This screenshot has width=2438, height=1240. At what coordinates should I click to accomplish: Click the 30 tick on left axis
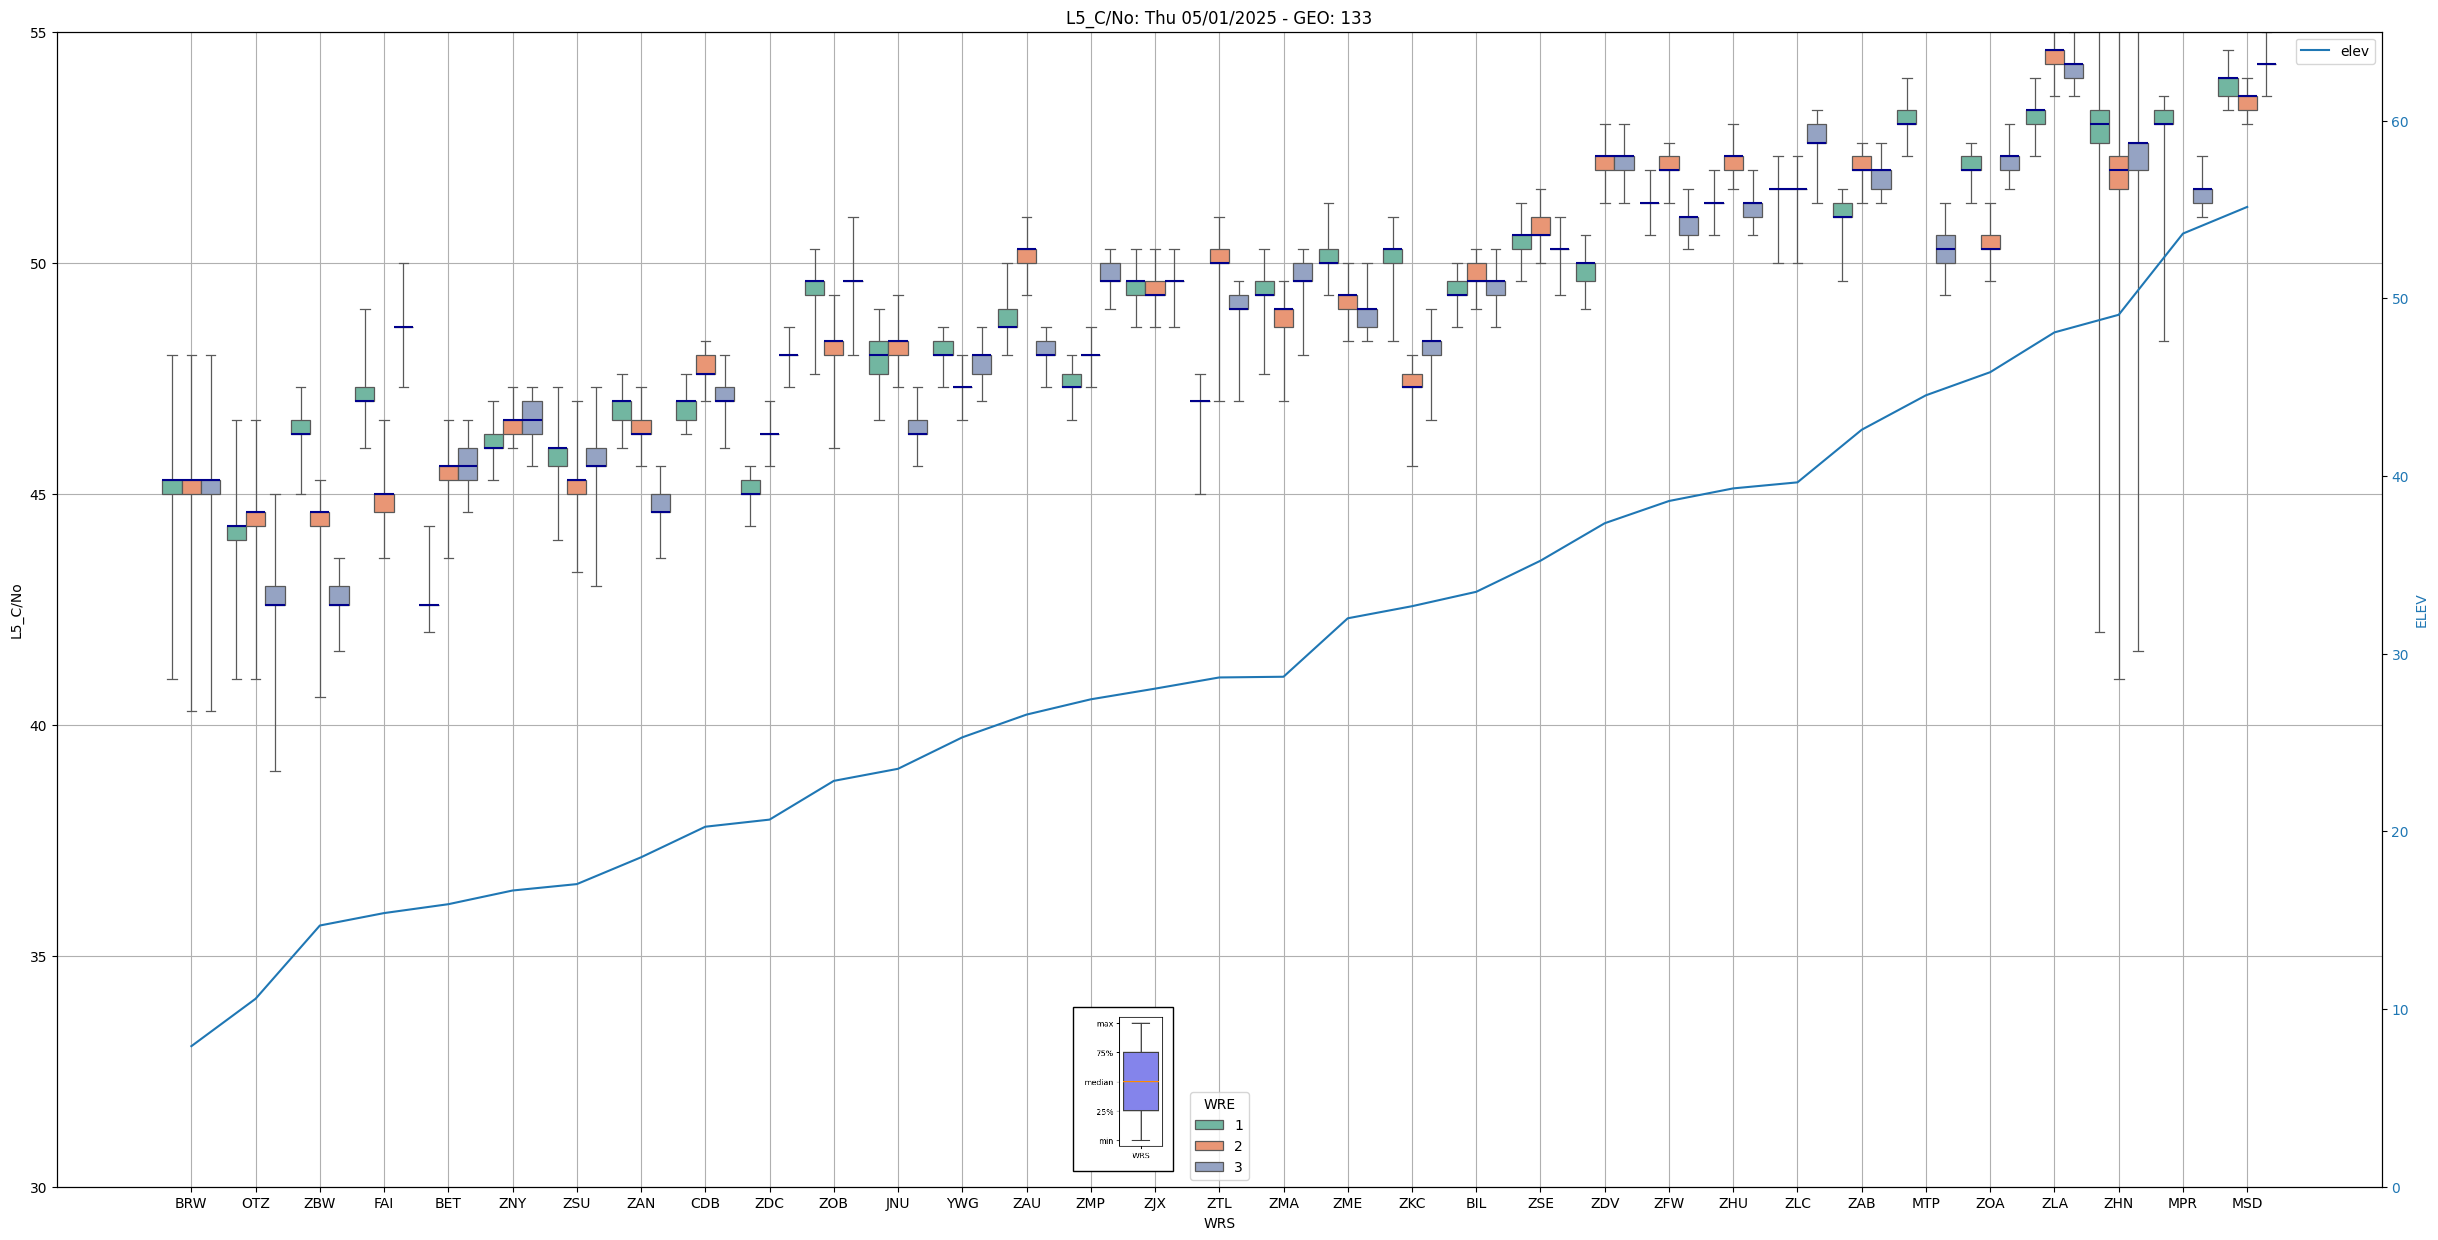coord(40,1187)
